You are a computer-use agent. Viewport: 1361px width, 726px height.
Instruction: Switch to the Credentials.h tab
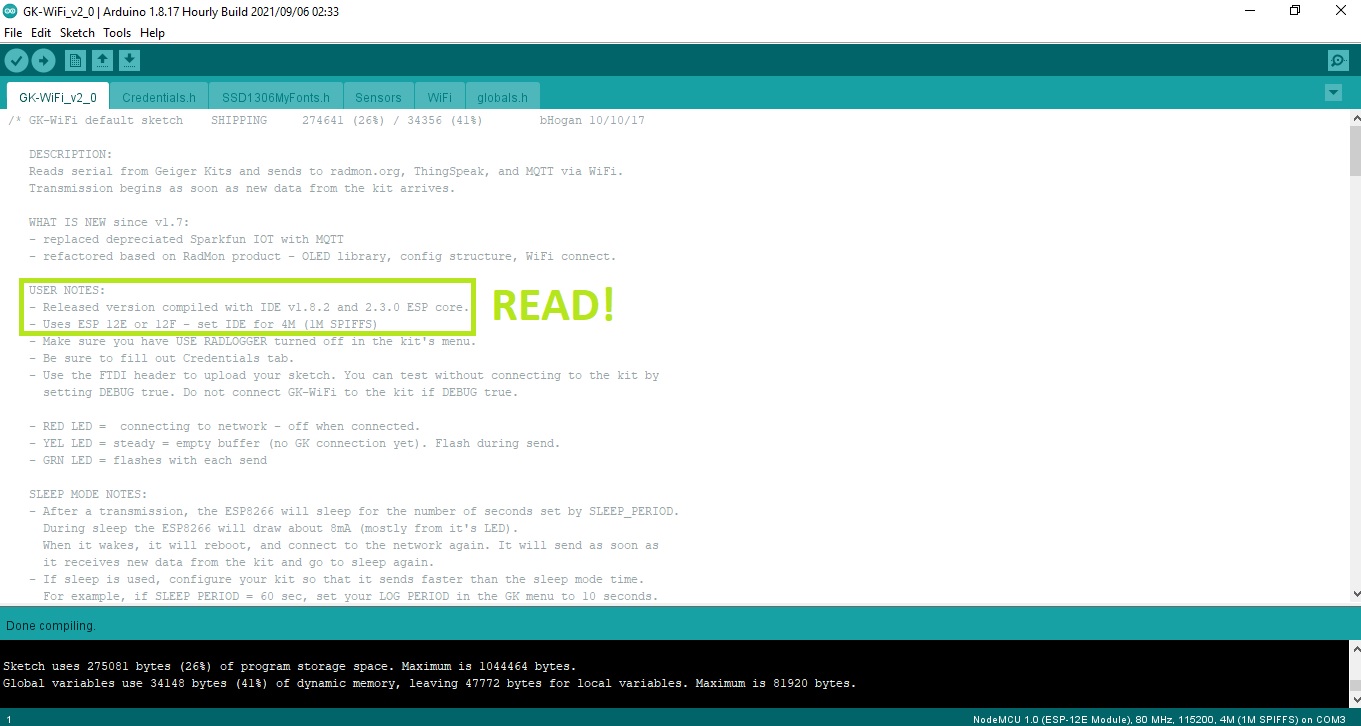[x=158, y=97]
